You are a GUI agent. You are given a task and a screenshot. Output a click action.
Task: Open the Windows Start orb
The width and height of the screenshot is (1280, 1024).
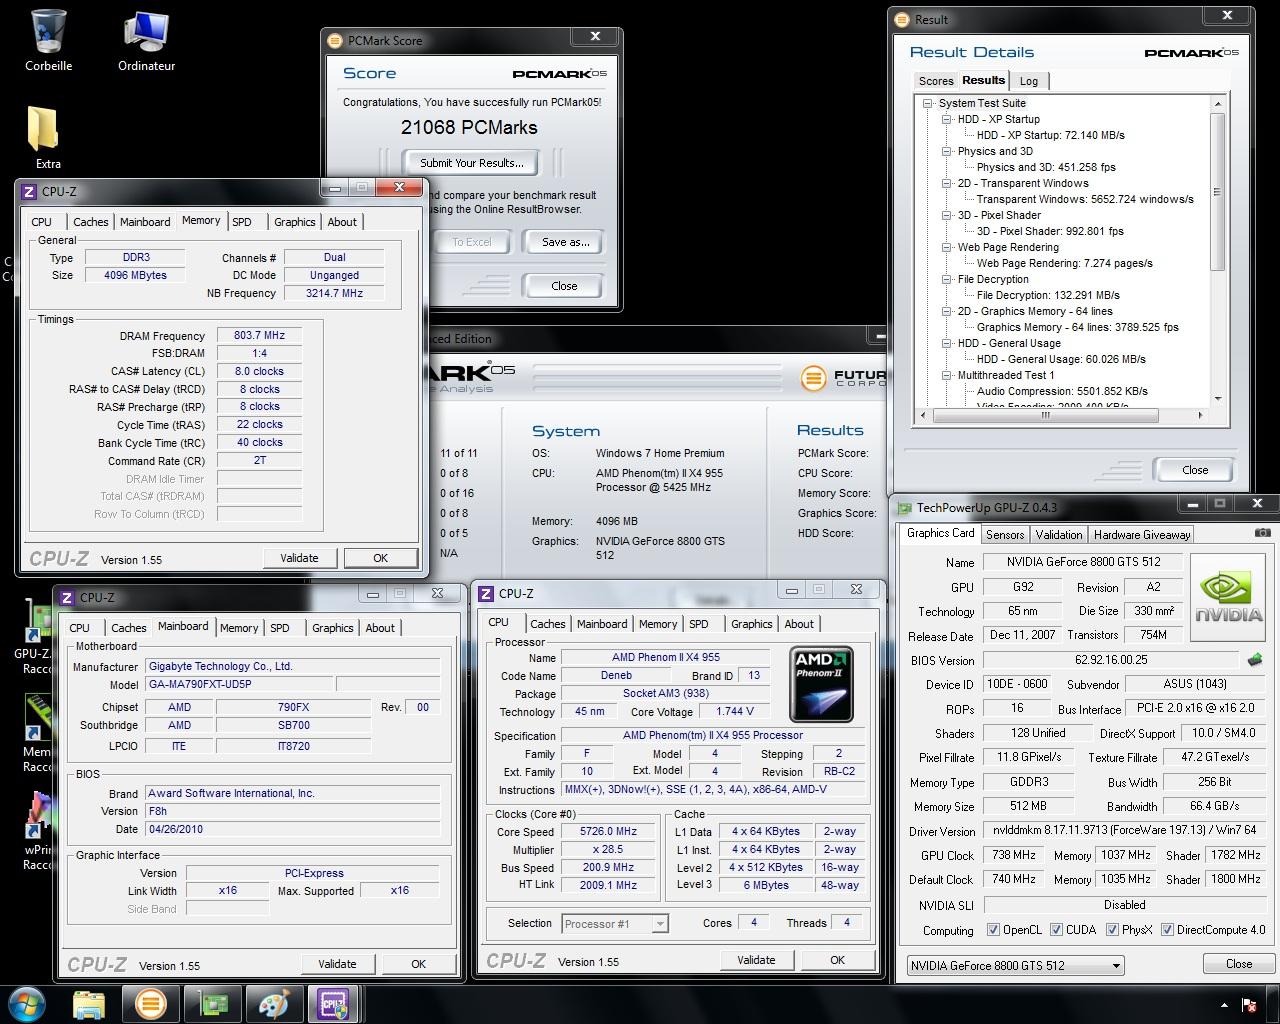[26, 1004]
